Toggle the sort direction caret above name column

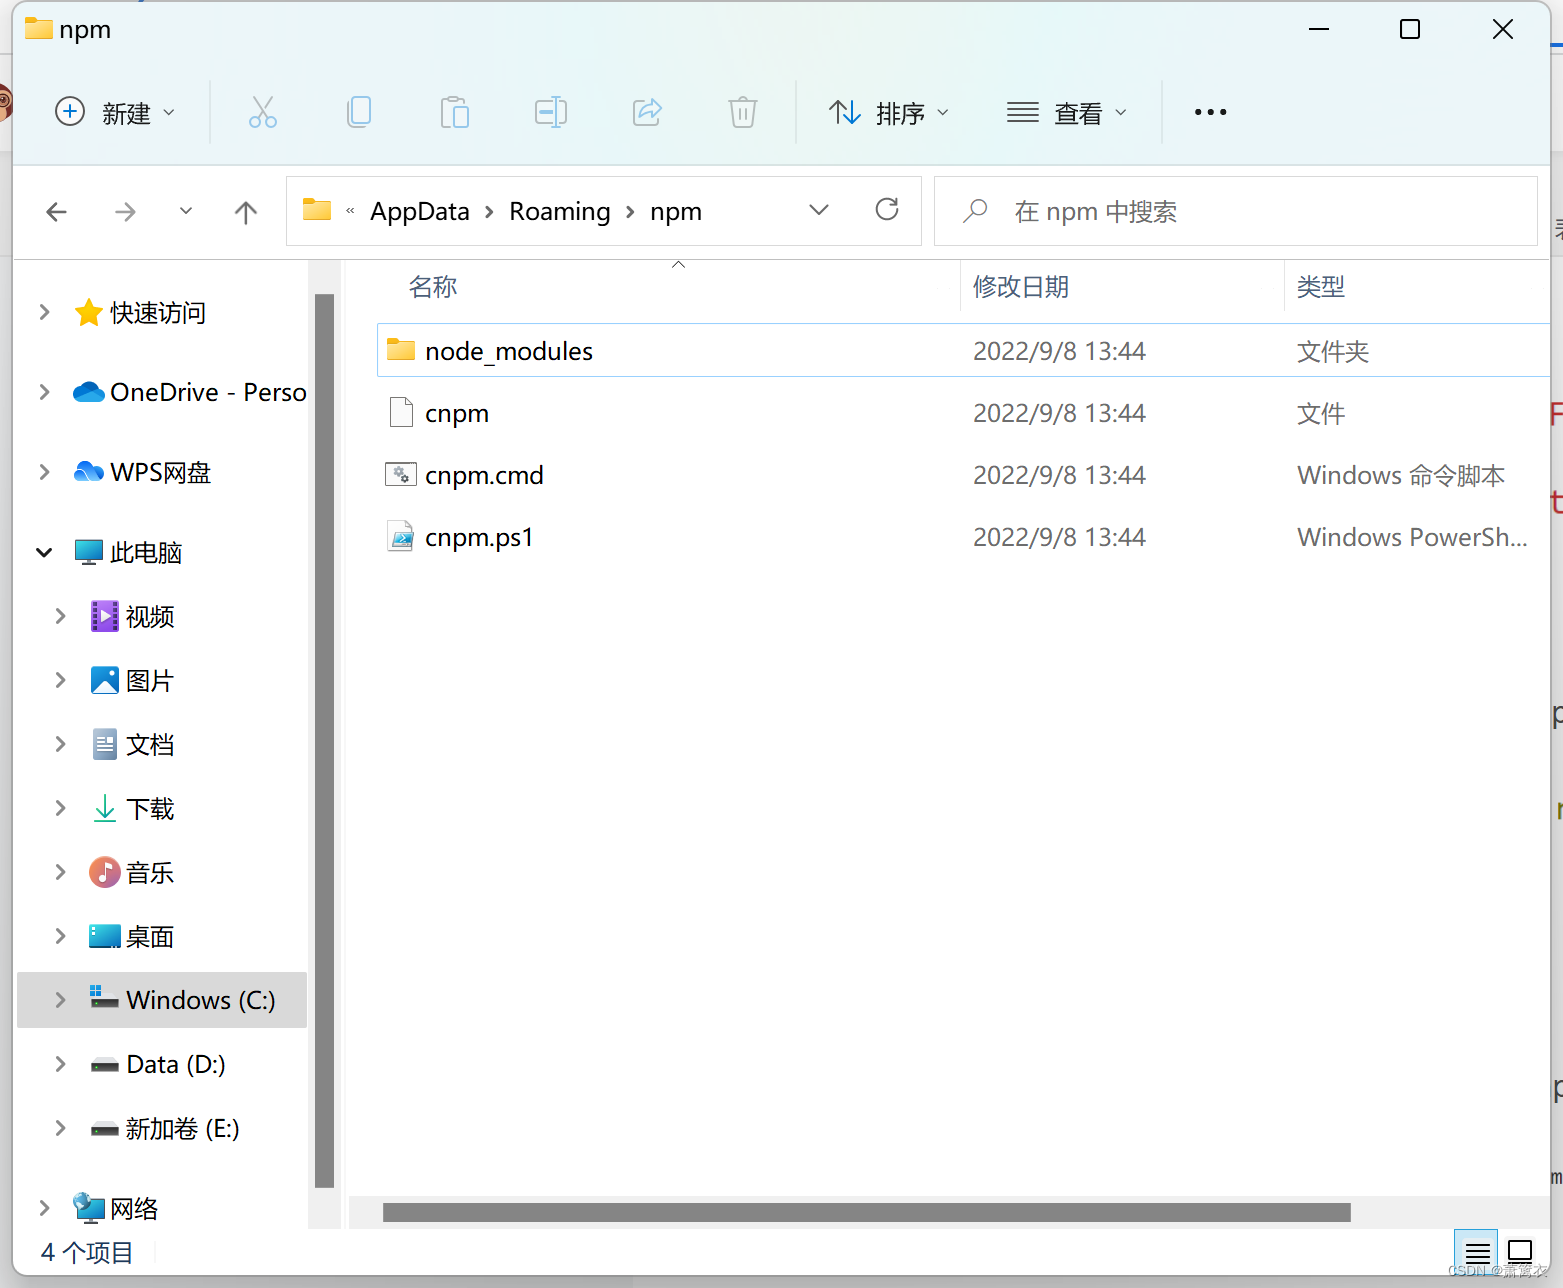point(678,263)
